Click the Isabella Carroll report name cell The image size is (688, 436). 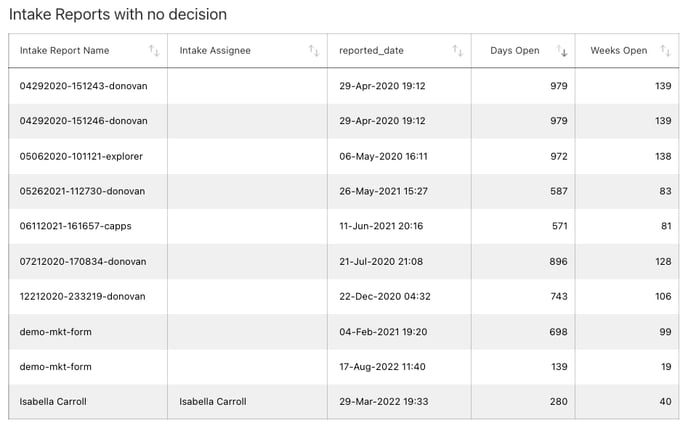pyautogui.click(x=53, y=401)
